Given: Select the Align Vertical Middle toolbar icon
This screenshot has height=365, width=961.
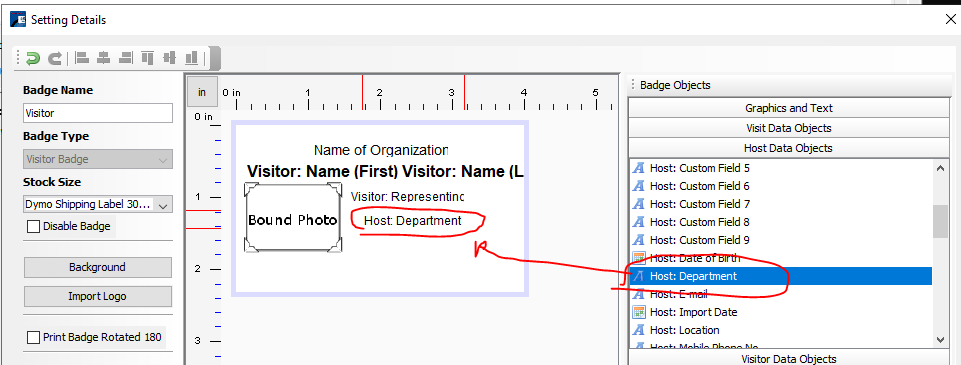Looking at the screenshot, I should (x=169, y=58).
